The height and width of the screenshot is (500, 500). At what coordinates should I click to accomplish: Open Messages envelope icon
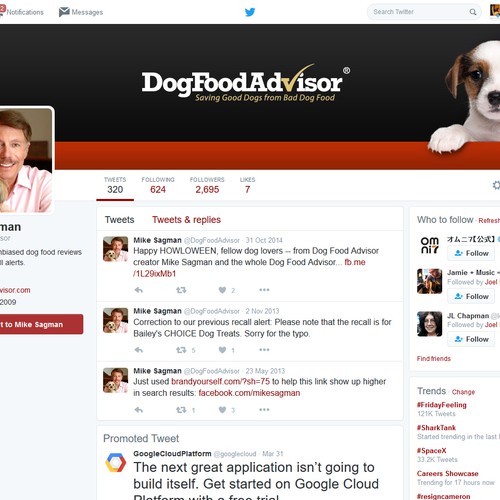pyautogui.click(x=64, y=12)
